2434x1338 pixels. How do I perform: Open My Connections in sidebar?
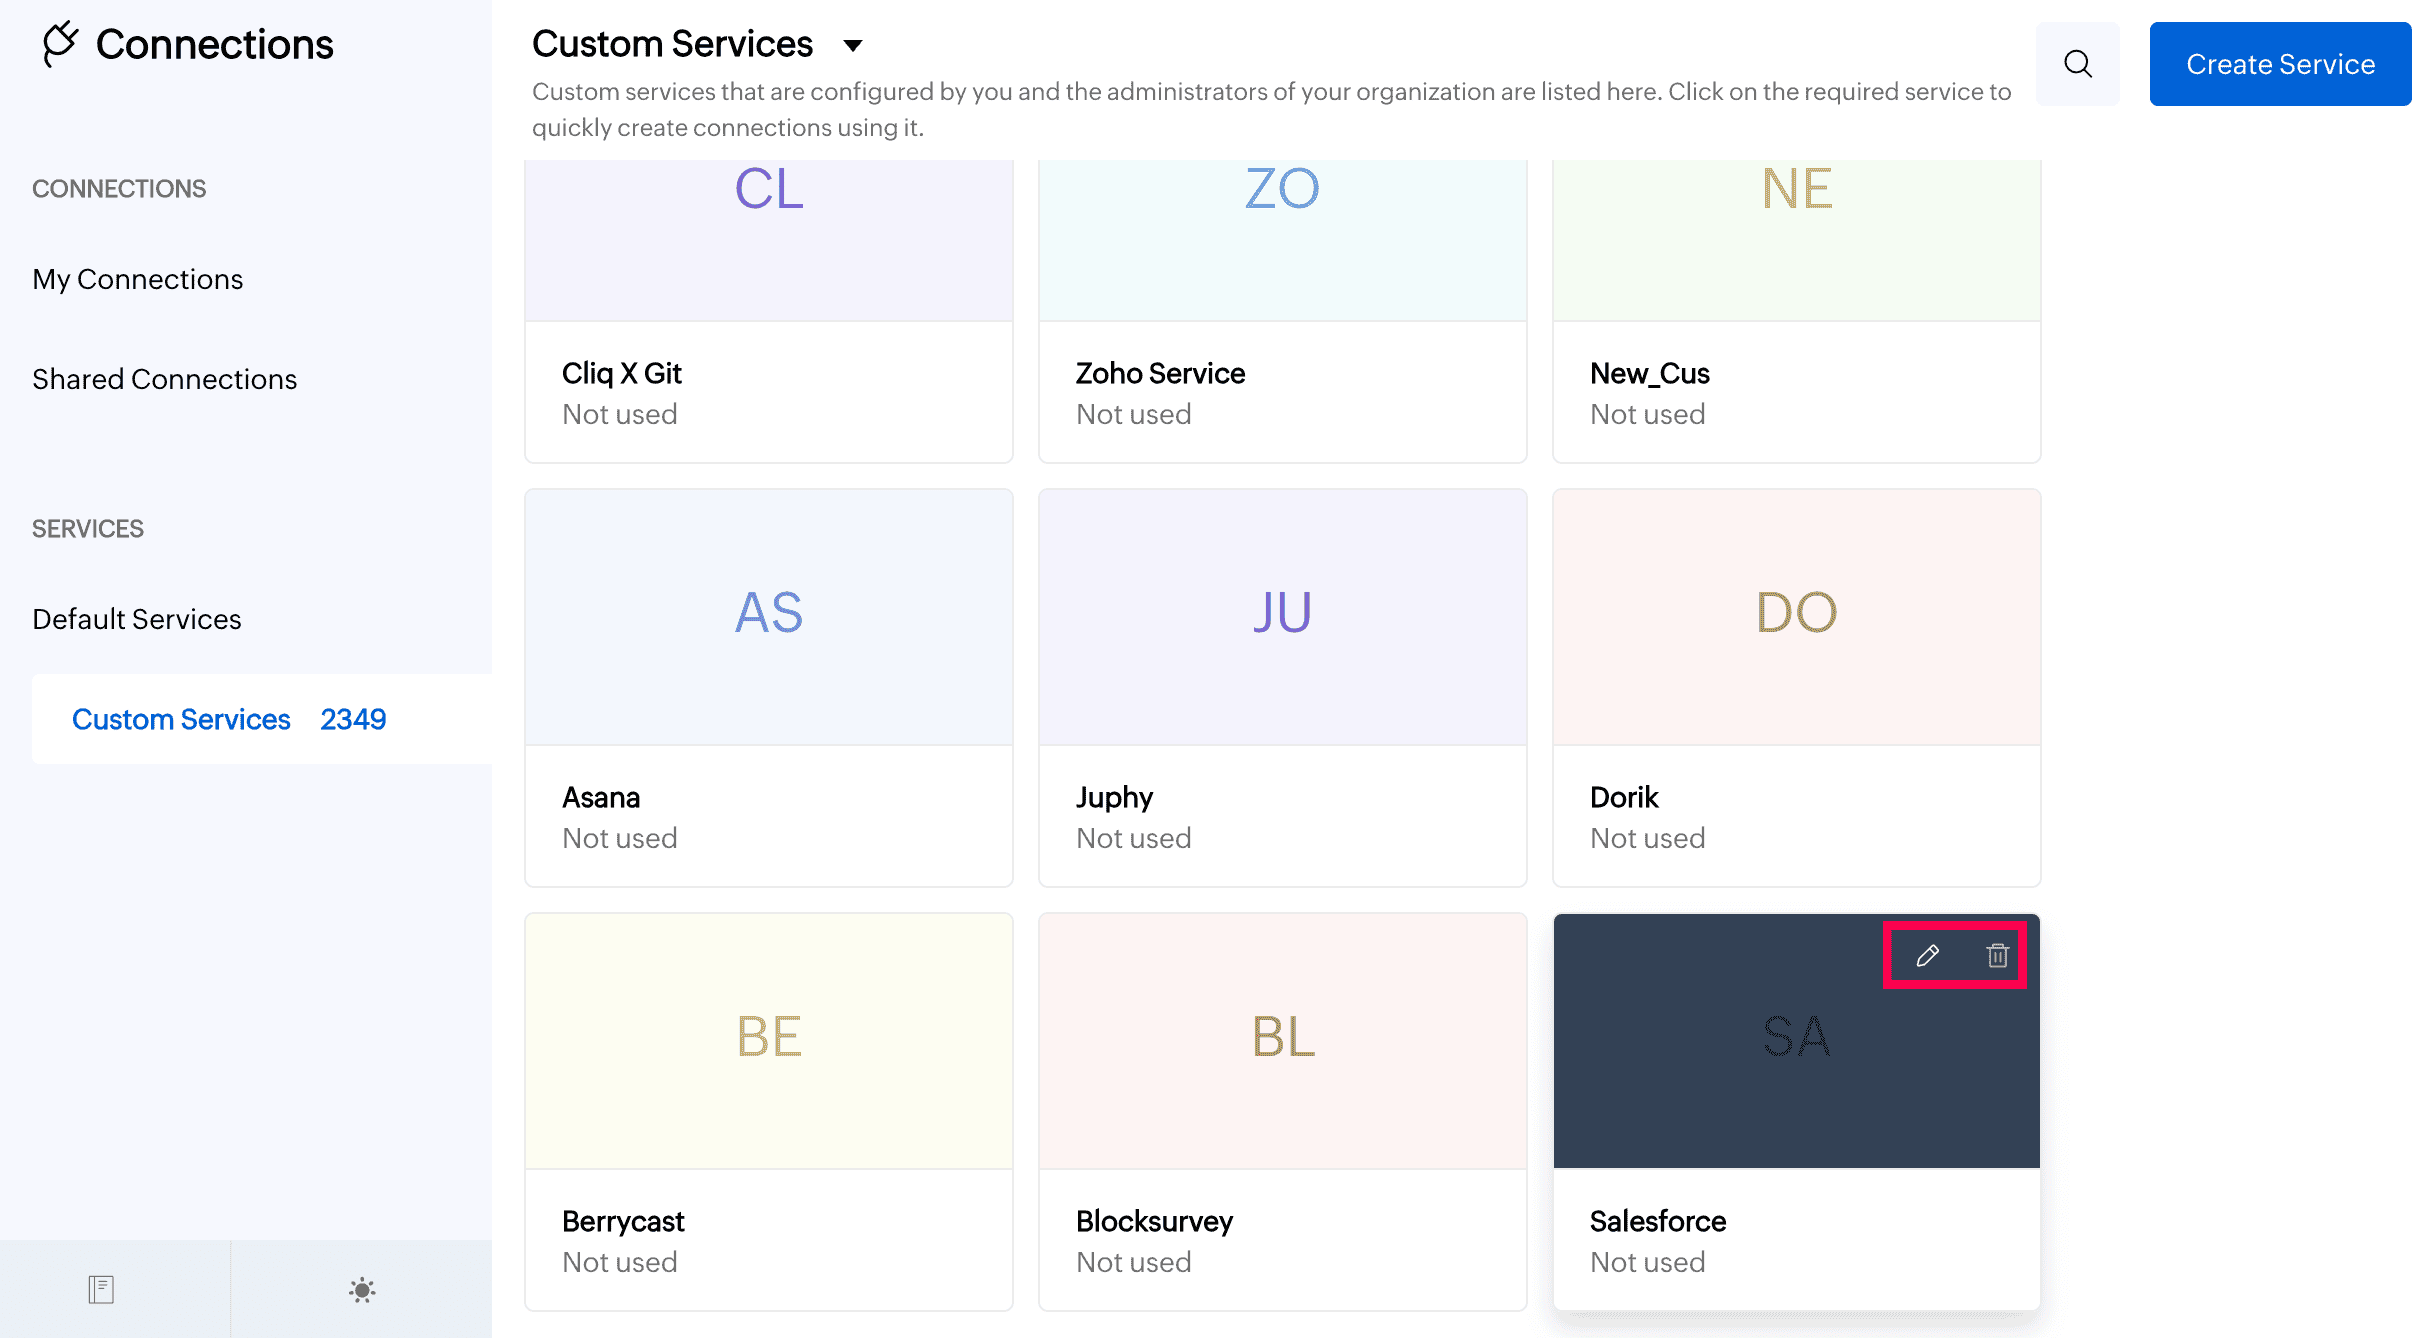[137, 279]
